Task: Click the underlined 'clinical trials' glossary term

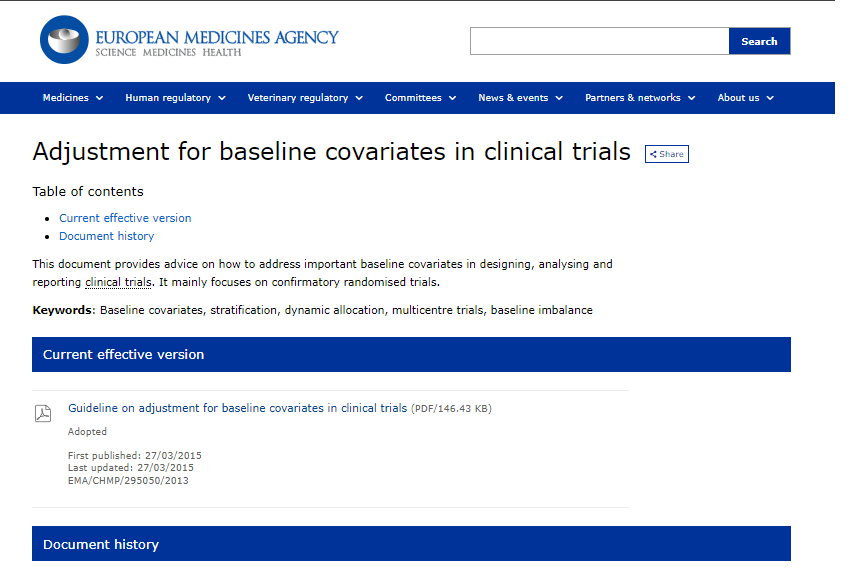Action: [x=118, y=282]
